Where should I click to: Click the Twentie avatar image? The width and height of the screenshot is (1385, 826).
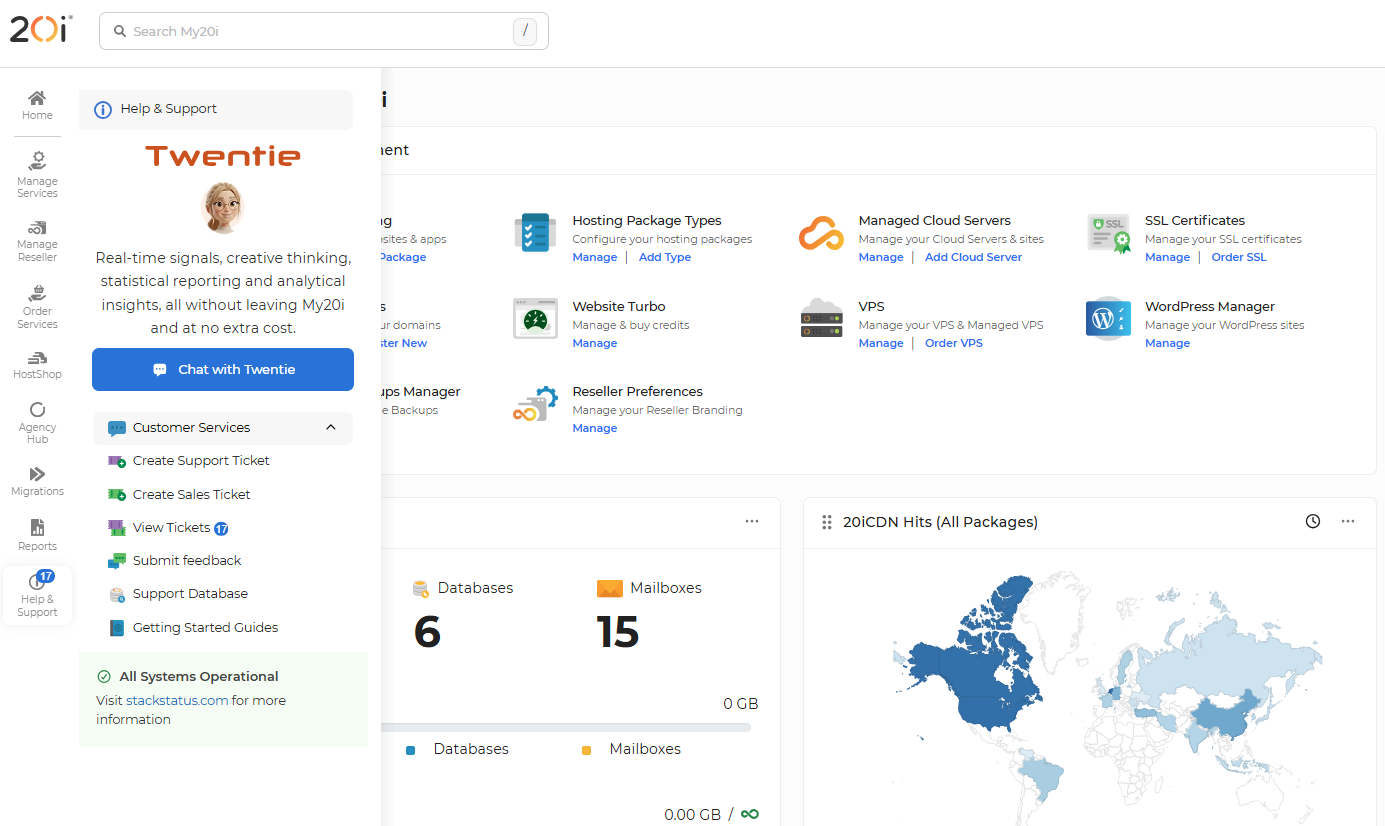tap(222, 207)
